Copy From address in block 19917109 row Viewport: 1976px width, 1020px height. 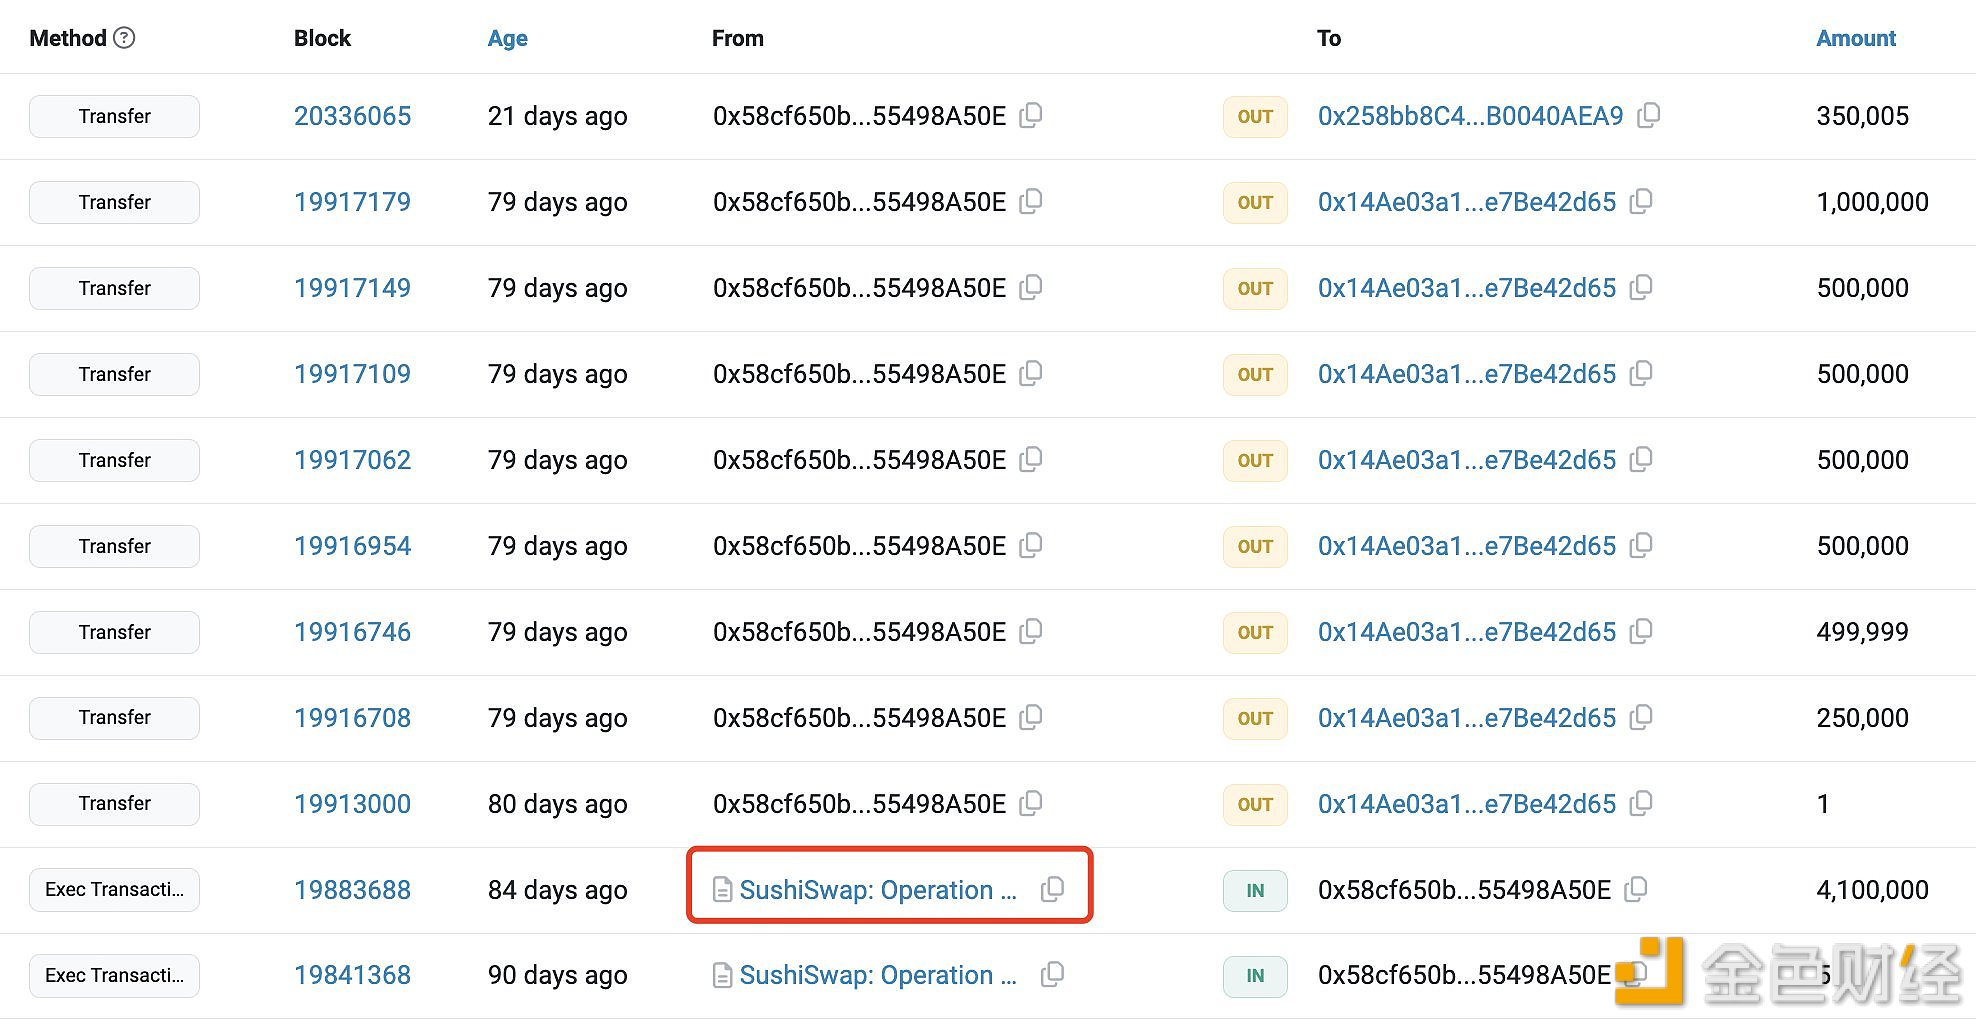1031,373
